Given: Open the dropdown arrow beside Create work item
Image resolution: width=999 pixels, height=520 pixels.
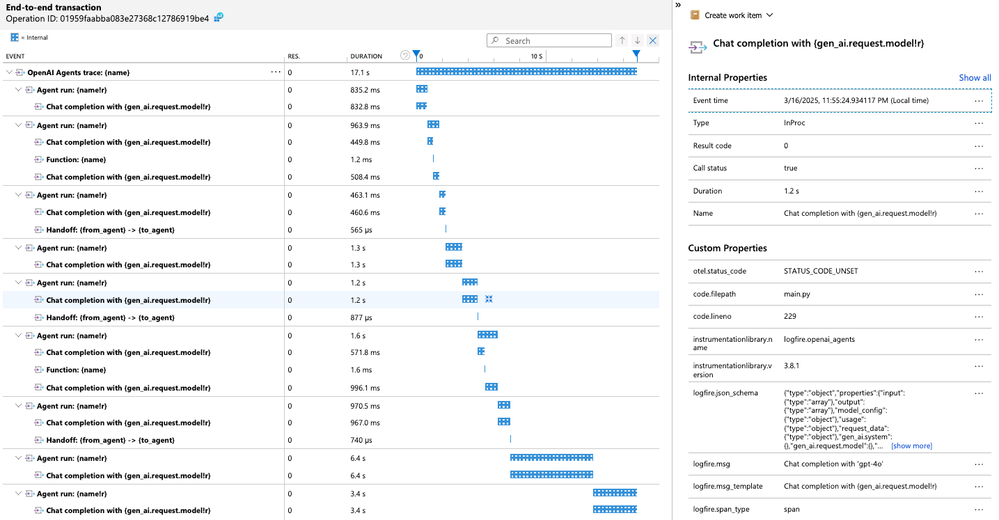Looking at the screenshot, I should tap(770, 15).
